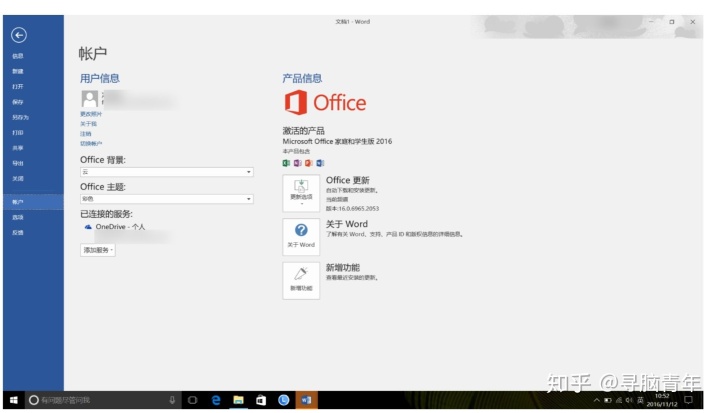The width and height of the screenshot is (720, 413).
Task: Open the 更新选项 dropdown button
Action: tap(301, 193)
